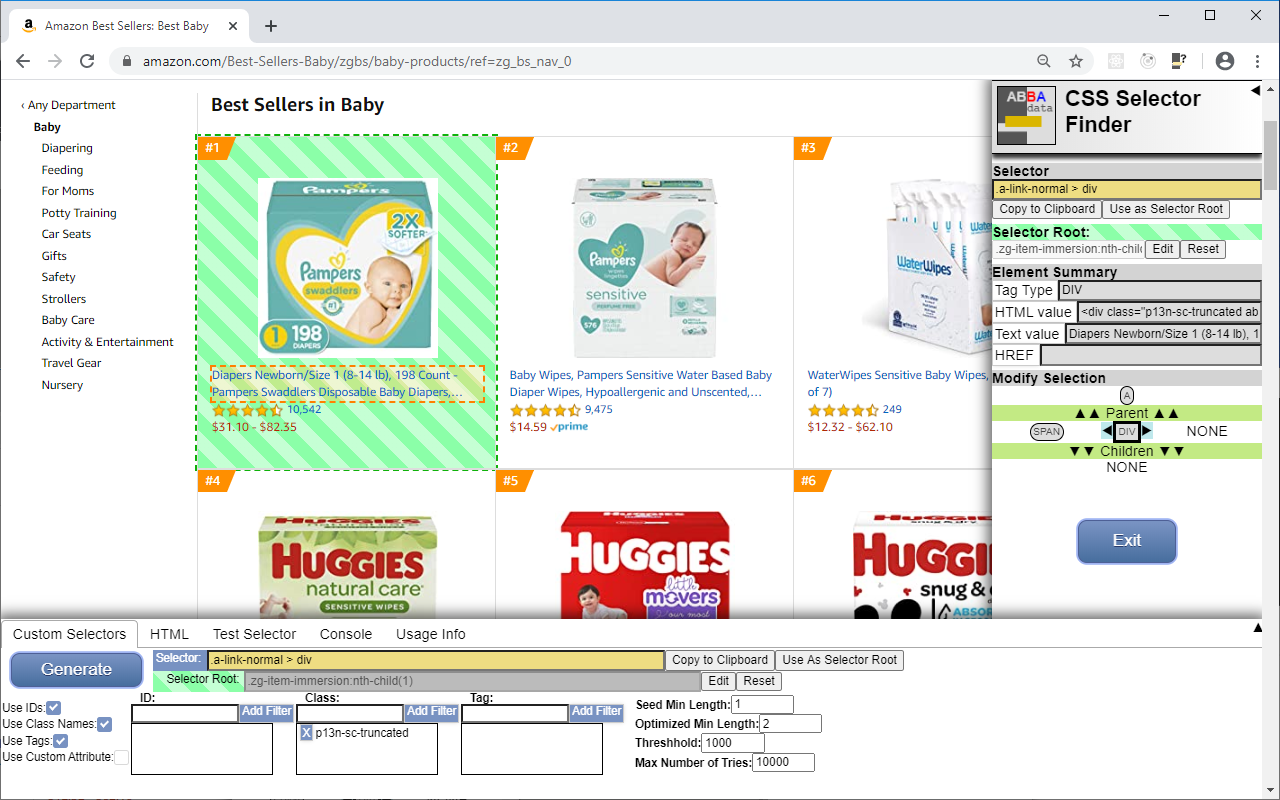Open the Chrome profile avatar
The image size is (1280, 800).
pyautogui.click(x=1225, y=61)
